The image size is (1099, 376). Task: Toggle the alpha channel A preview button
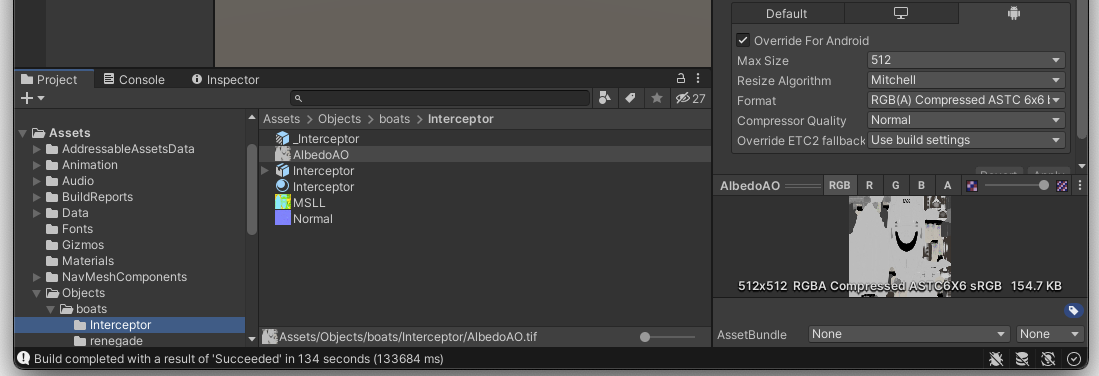(948, 185)
